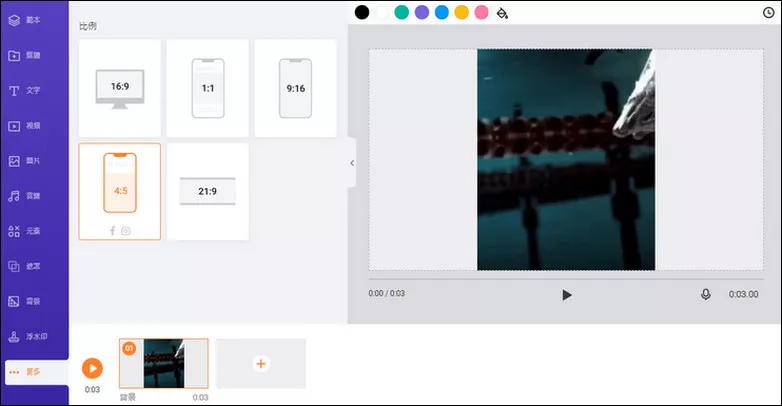
Task: Add a new scene with plus button
Action: tap(261, 364)
